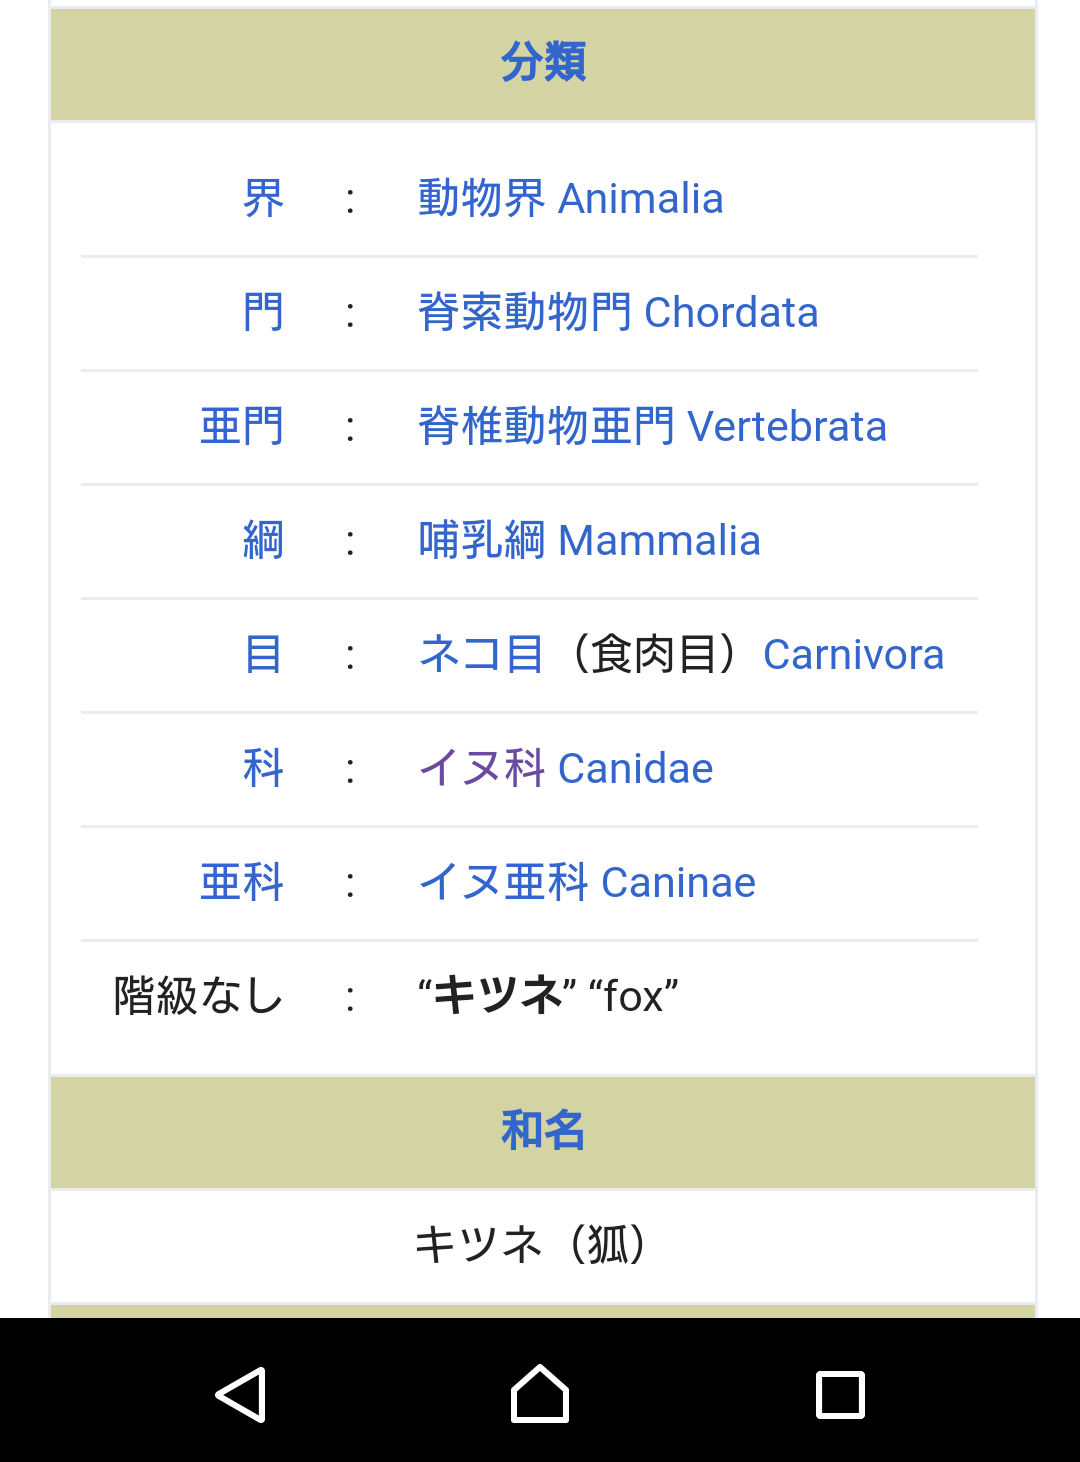Image resolution: width=1080 pixels, height=1462 pixels.
Task: Click the 界 rank label link
Action: 264,199
